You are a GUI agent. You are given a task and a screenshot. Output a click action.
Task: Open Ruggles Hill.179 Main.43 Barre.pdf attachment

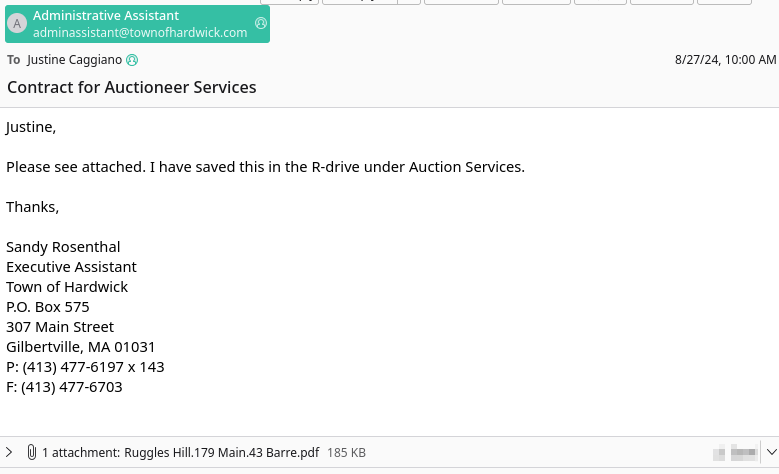coord(222,453)
